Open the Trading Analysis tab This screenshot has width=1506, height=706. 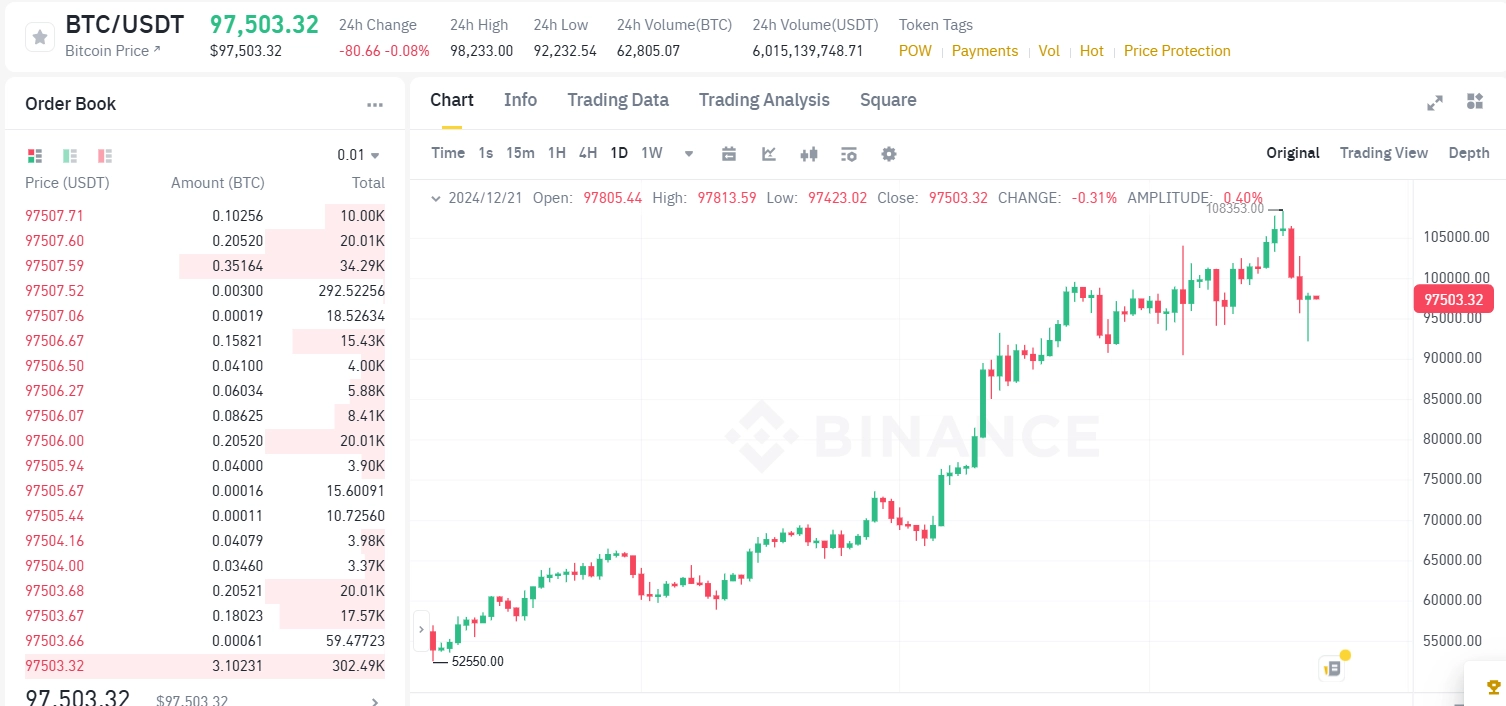pos(764,100)
